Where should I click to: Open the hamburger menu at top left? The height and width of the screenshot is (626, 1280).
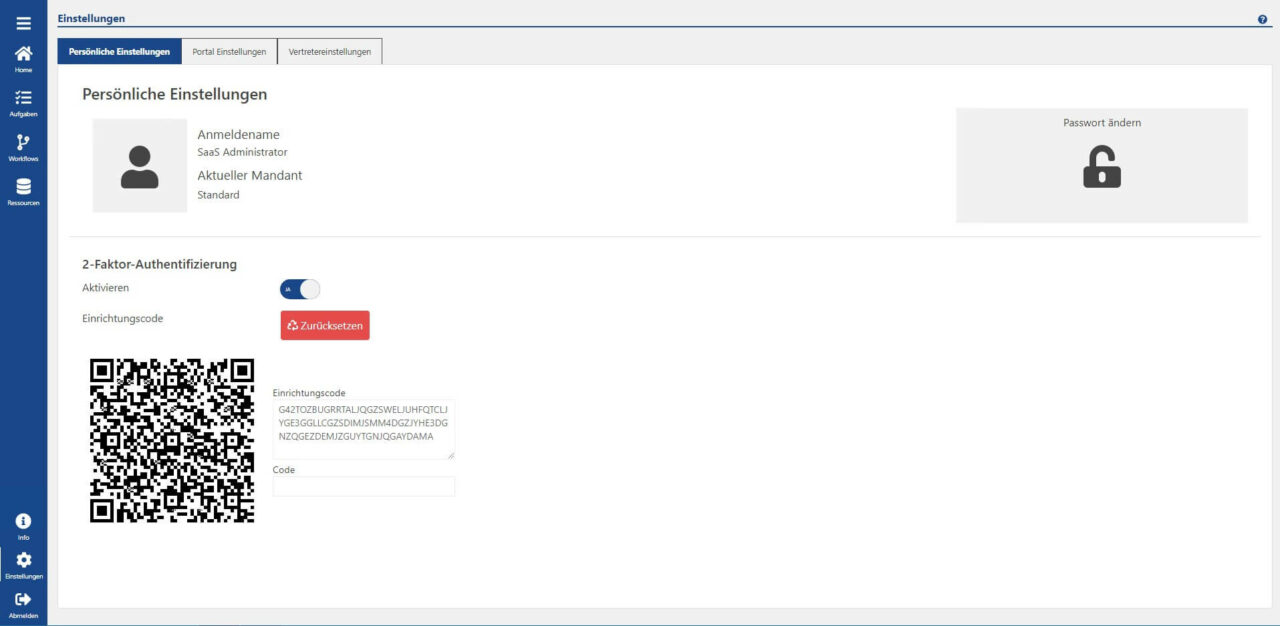[23, 22]
